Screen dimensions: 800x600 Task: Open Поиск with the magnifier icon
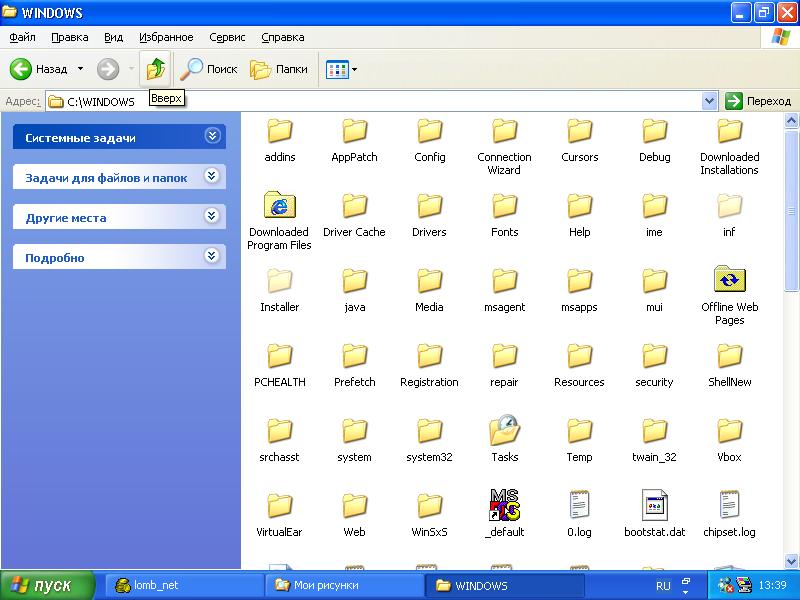208,69
